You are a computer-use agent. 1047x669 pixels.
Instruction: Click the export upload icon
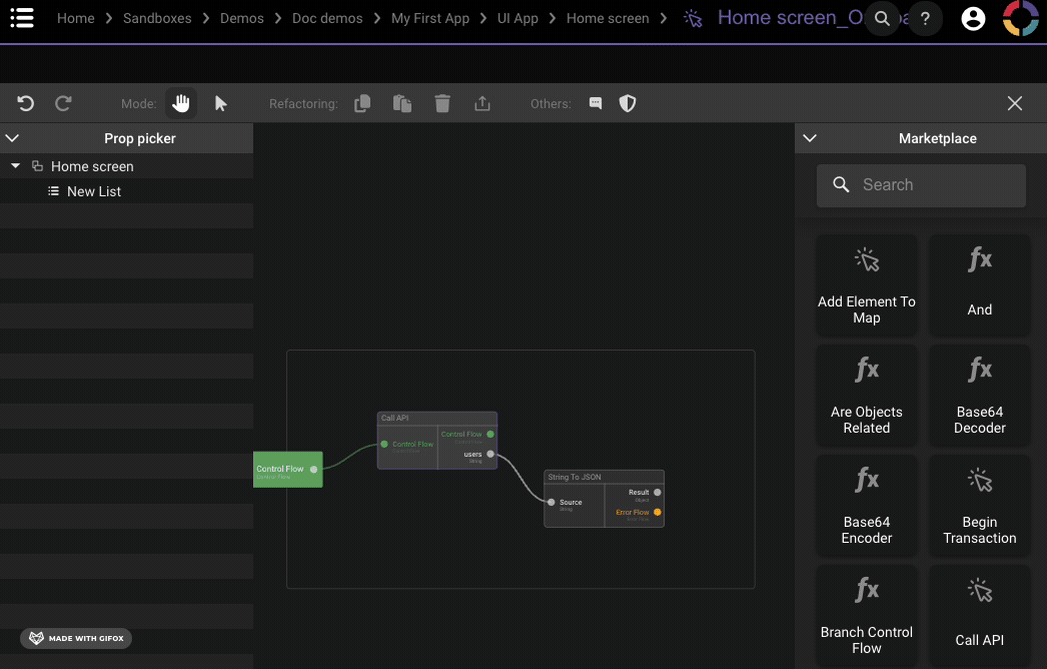[x=482, y=103]
